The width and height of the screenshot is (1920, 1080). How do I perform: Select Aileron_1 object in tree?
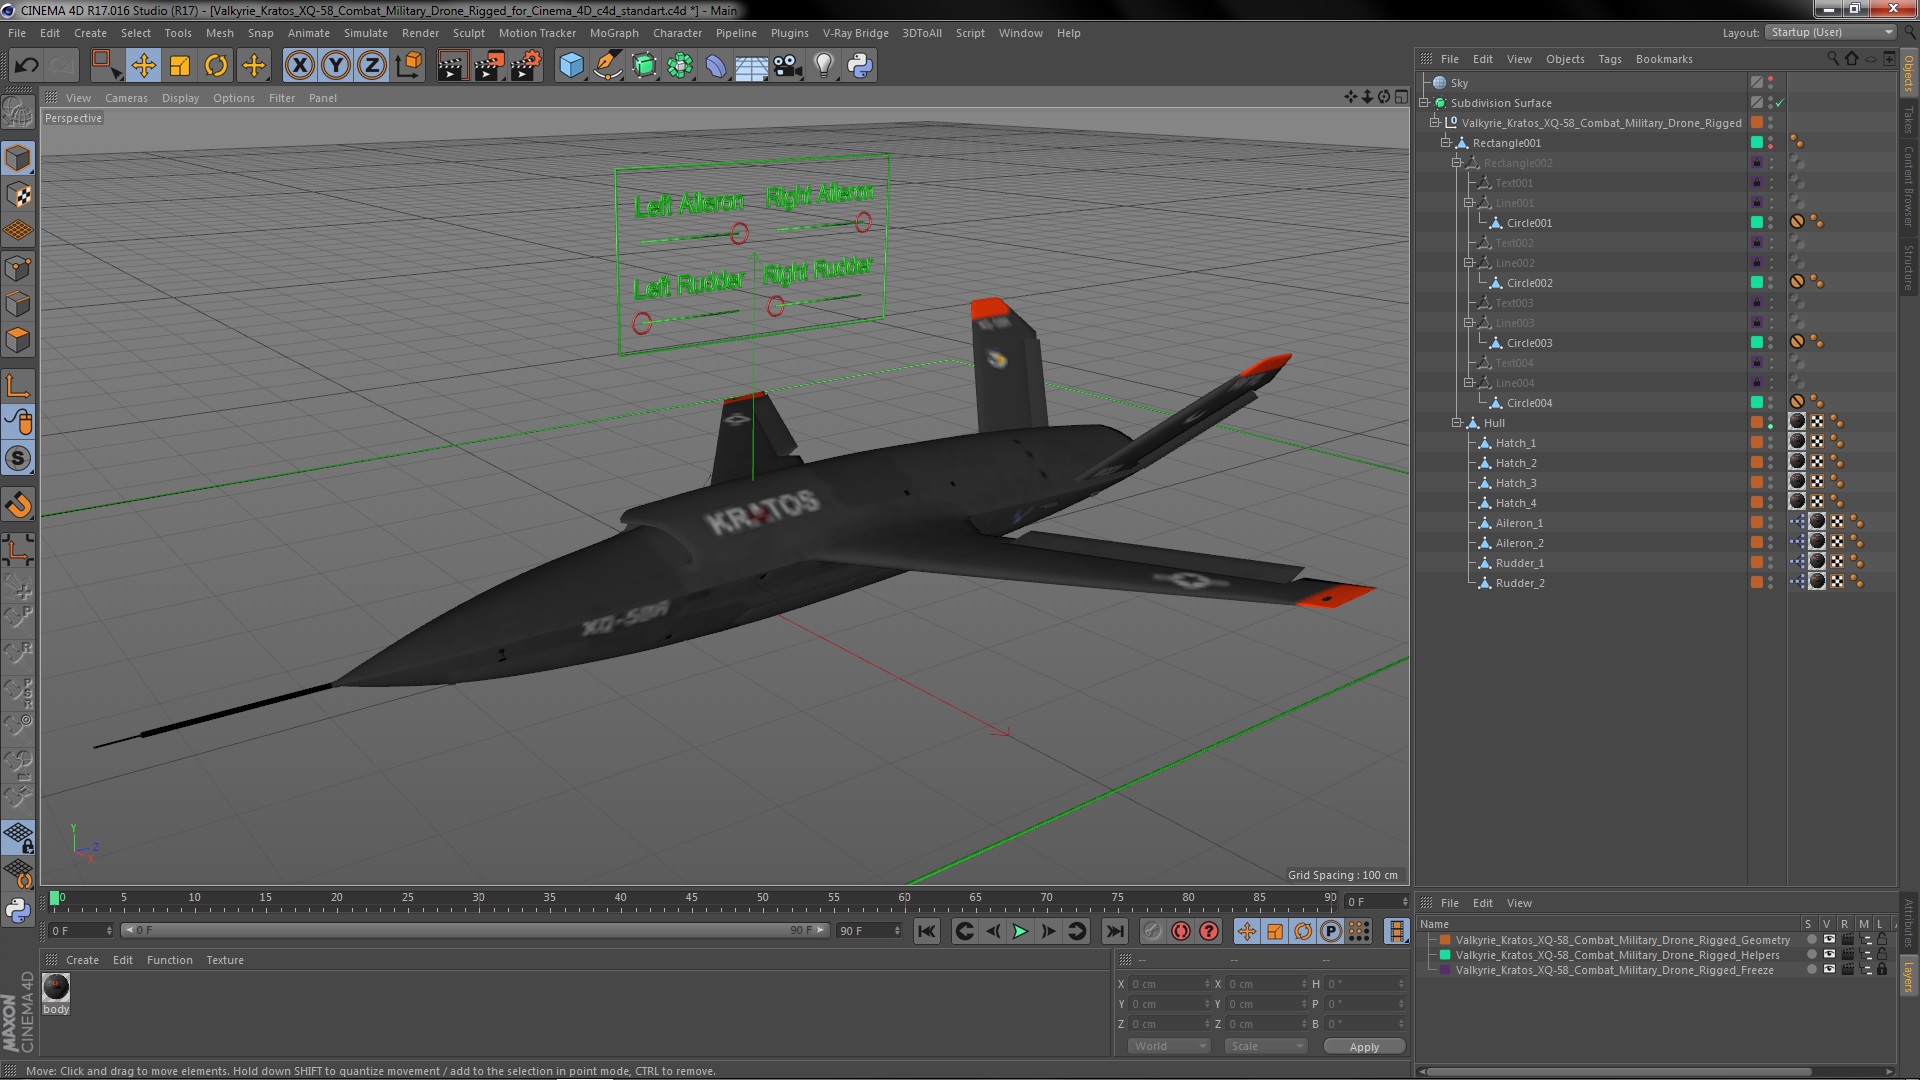pyautogui.click(x=1519, y=523)
